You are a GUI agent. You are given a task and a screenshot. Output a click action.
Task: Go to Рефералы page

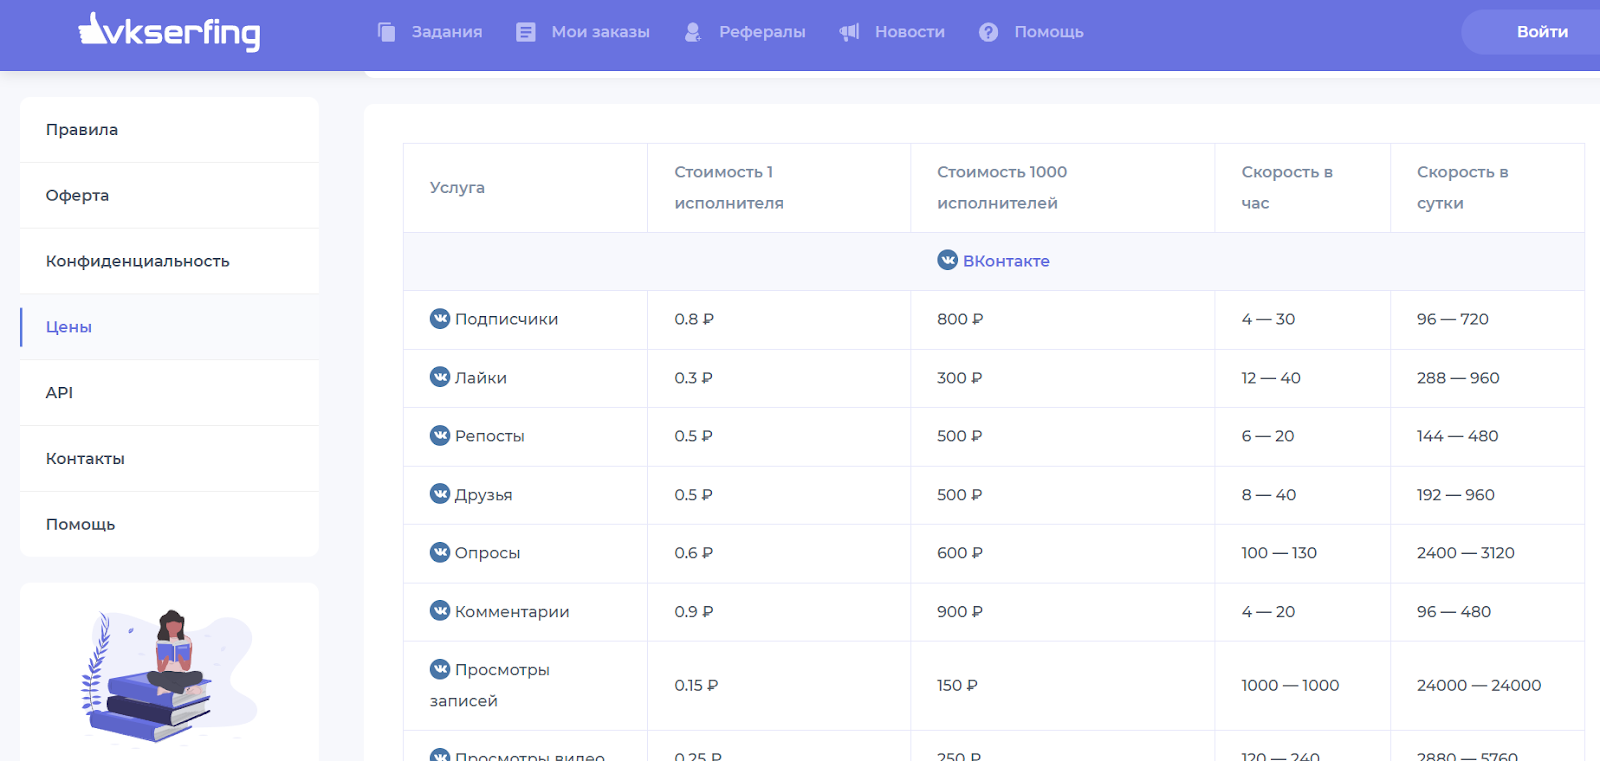tap(762, 32)
